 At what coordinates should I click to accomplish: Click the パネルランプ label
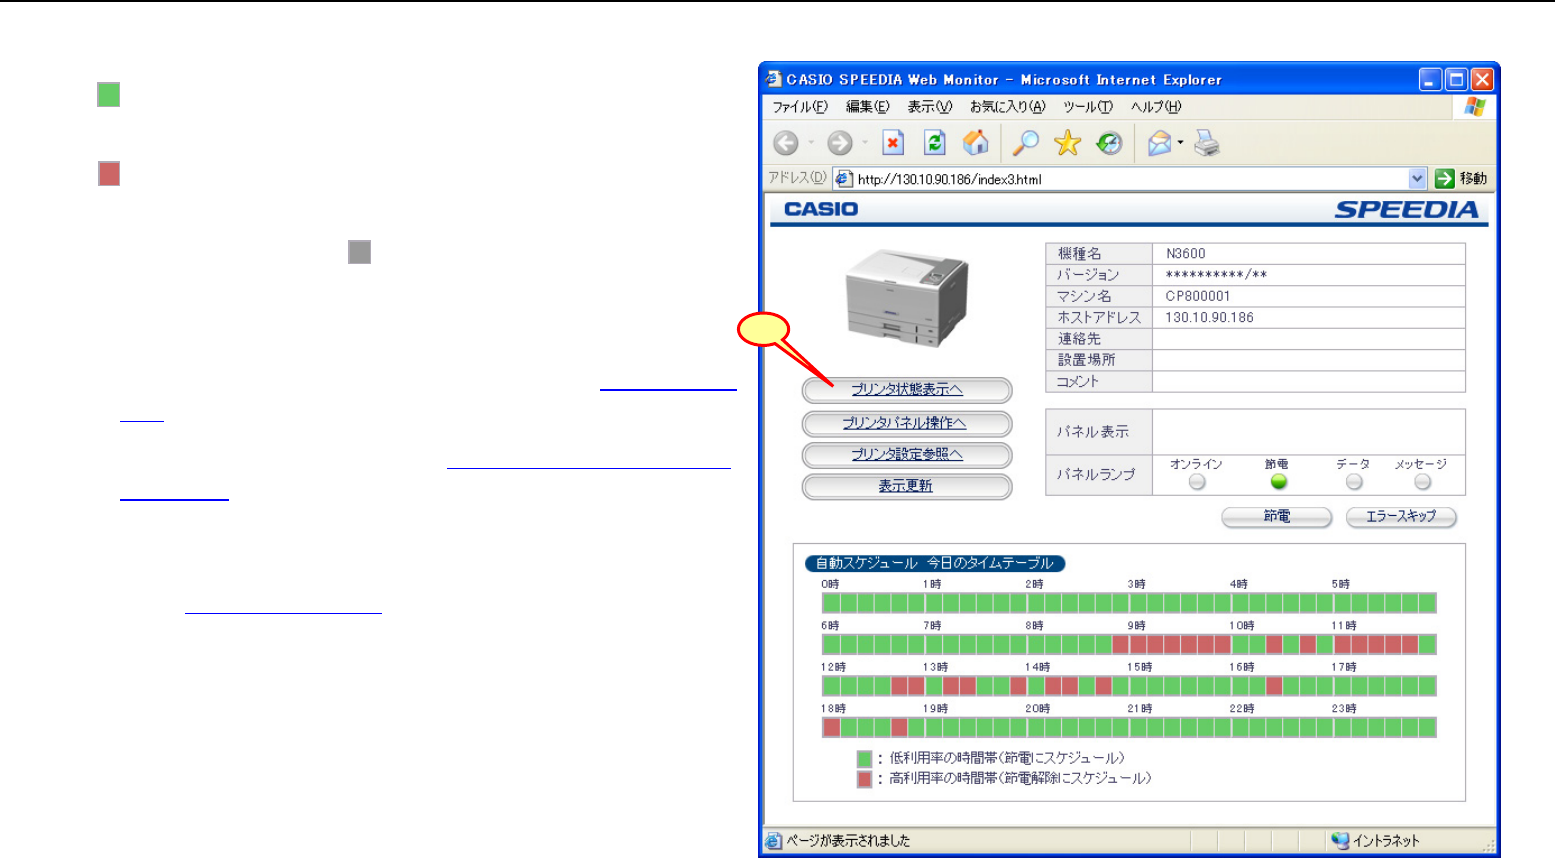point(1096,474)
